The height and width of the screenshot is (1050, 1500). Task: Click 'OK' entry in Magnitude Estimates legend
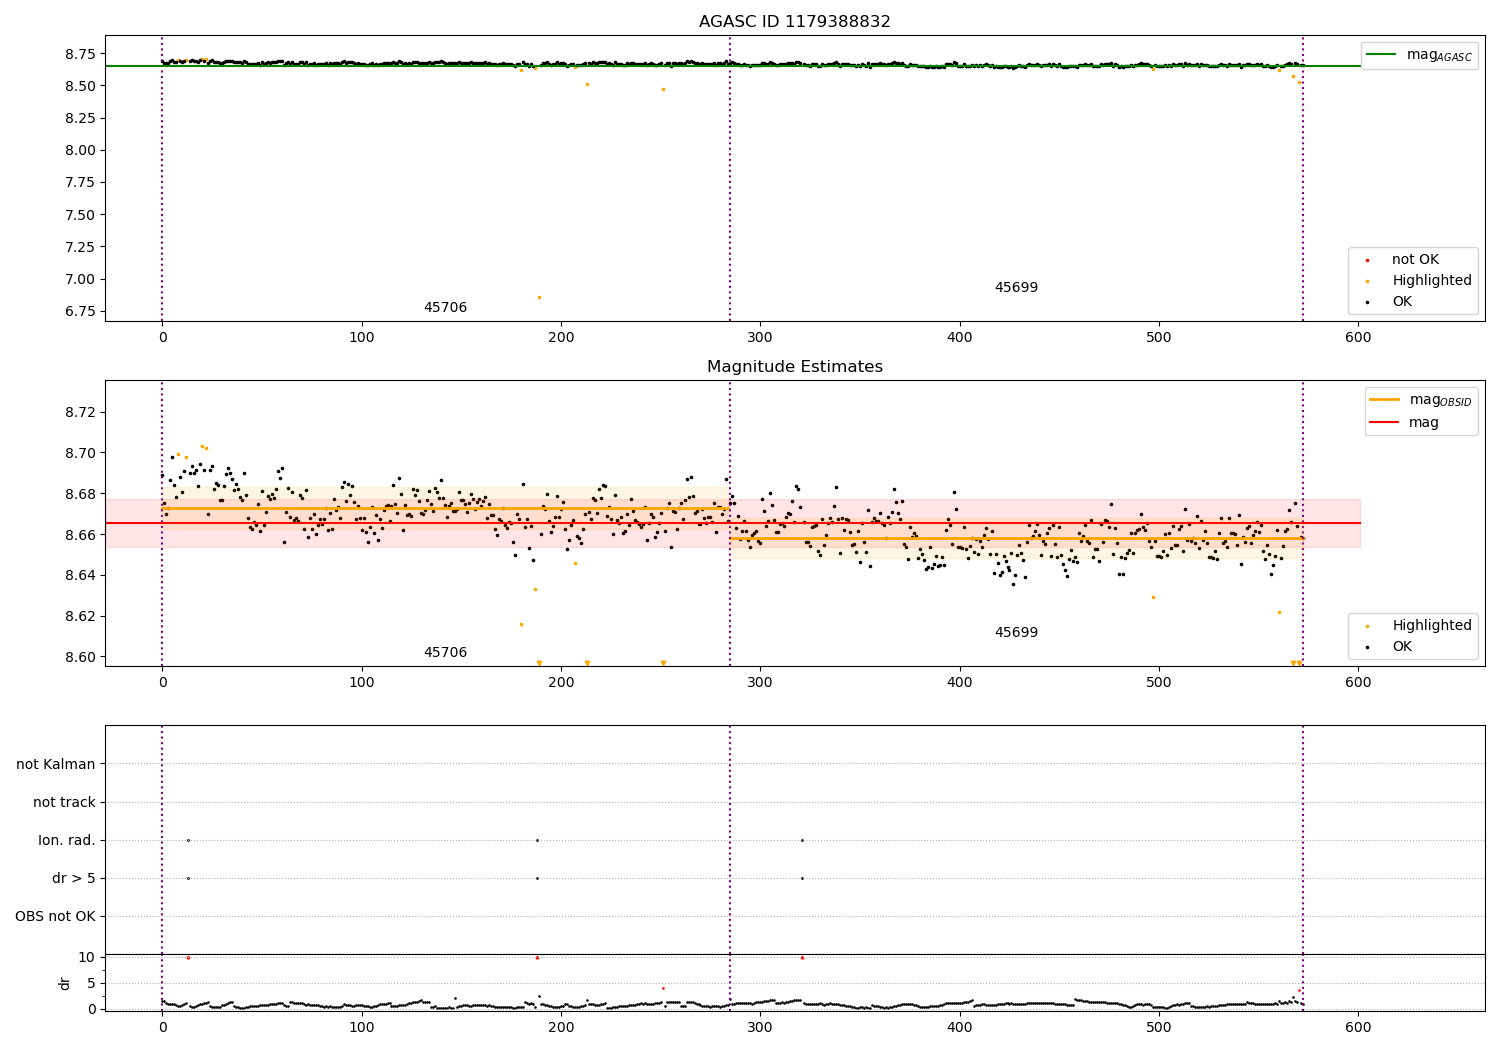click(1402, 647)
